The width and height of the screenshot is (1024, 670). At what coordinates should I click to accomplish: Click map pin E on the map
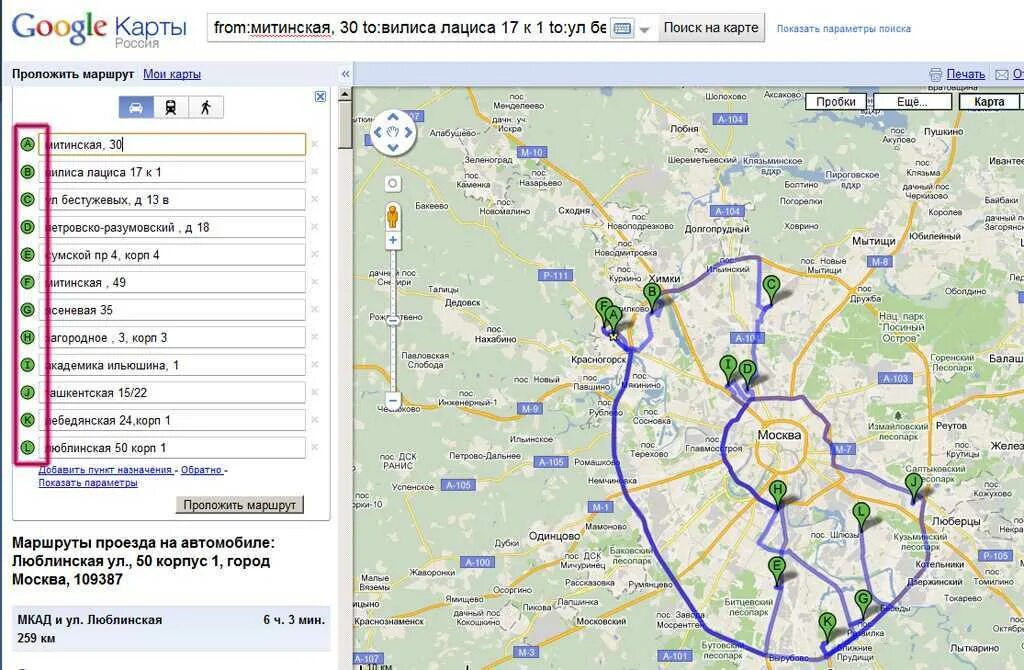777,569
